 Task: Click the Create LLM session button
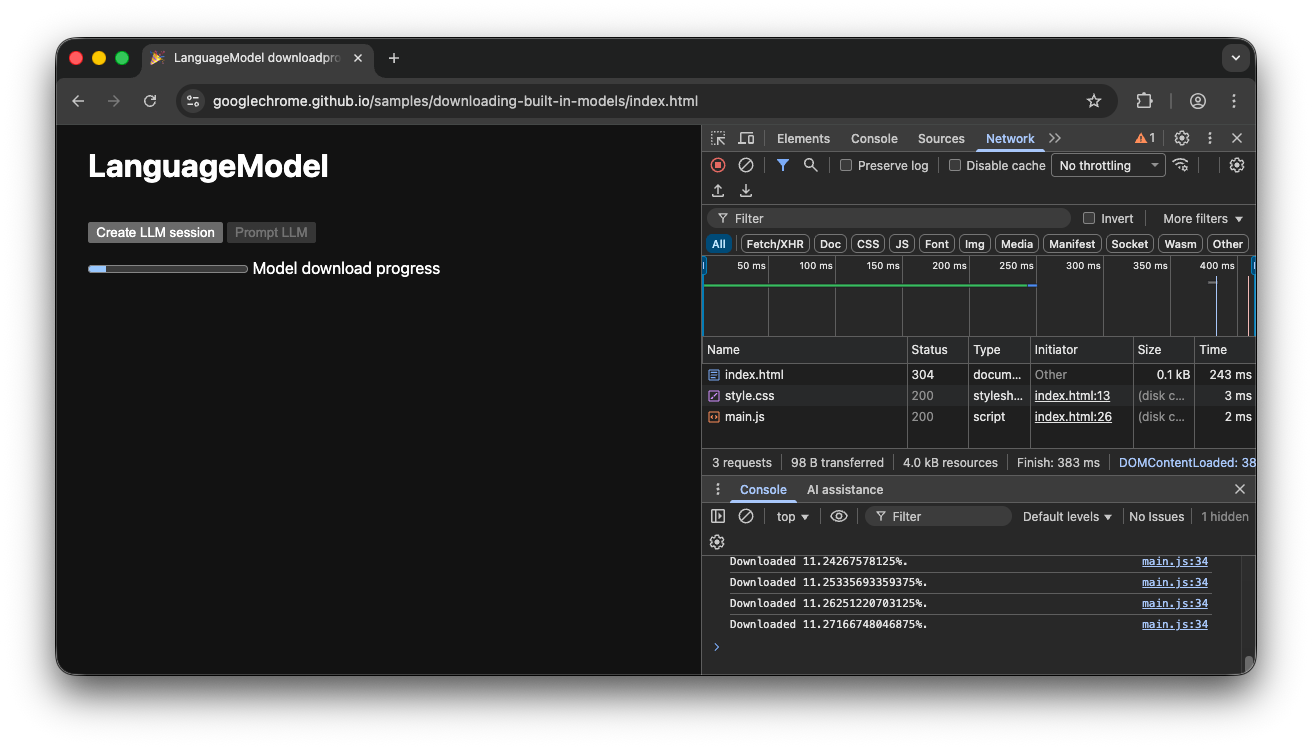click(155, 233)
